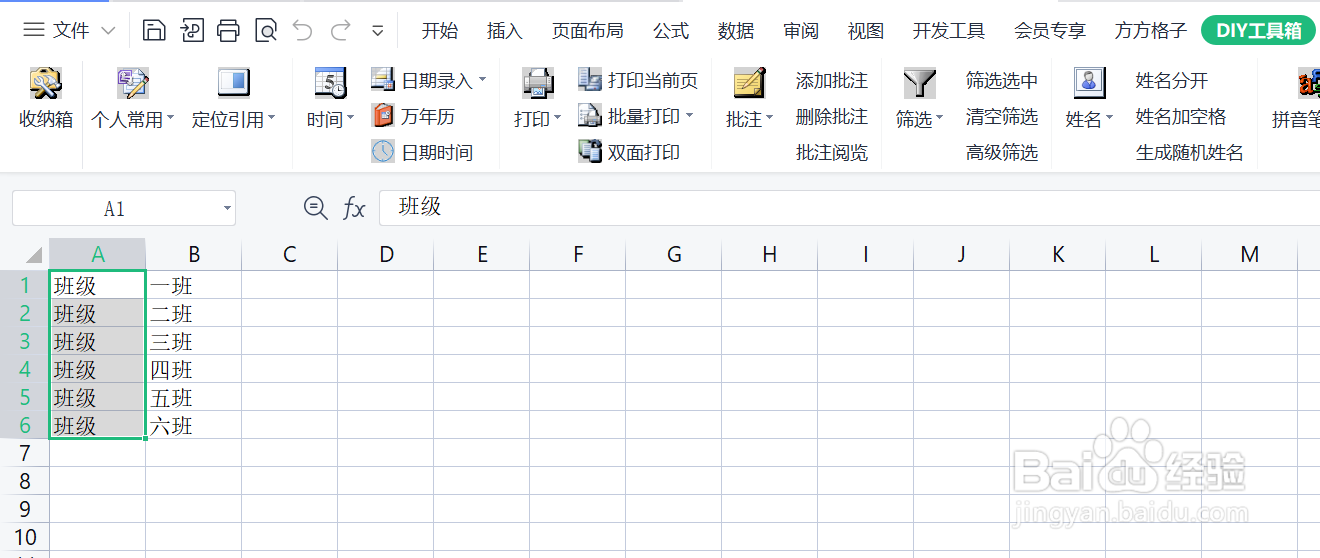
Task: Open the 页面布局 tab
Action: [x=587, y=31]
